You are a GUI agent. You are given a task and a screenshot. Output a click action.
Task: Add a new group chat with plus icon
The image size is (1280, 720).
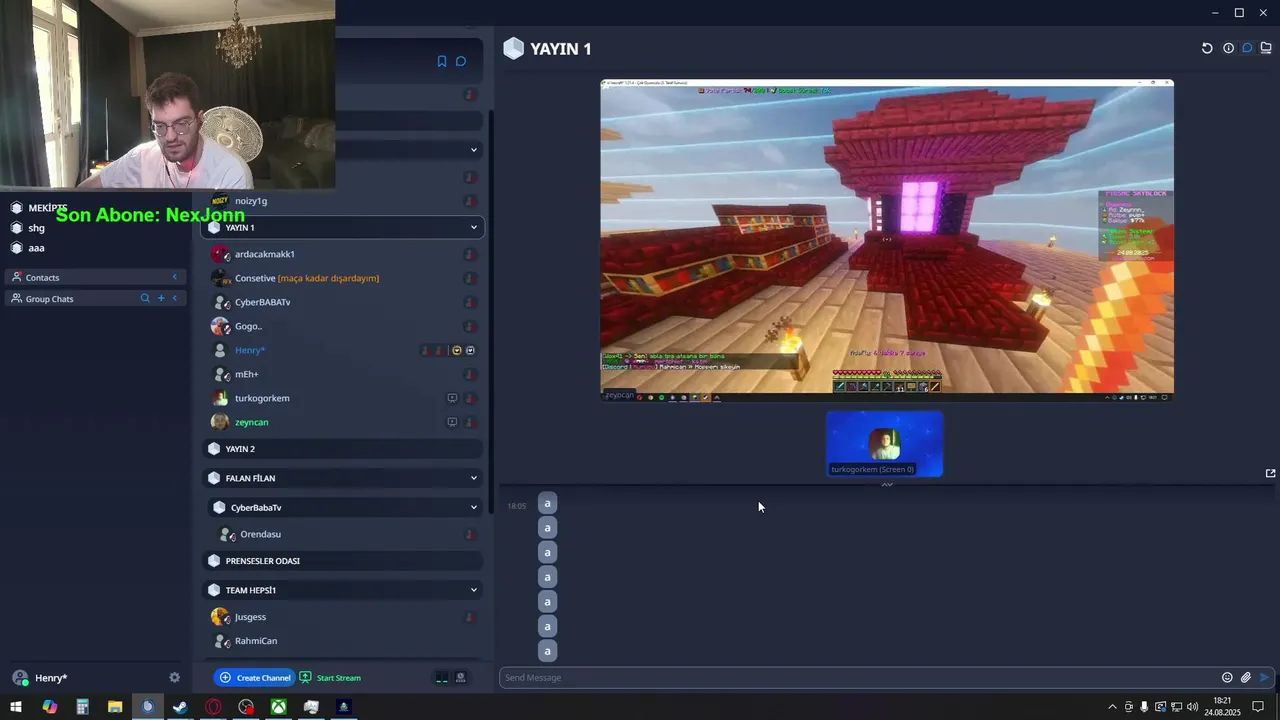click(160, 298)
